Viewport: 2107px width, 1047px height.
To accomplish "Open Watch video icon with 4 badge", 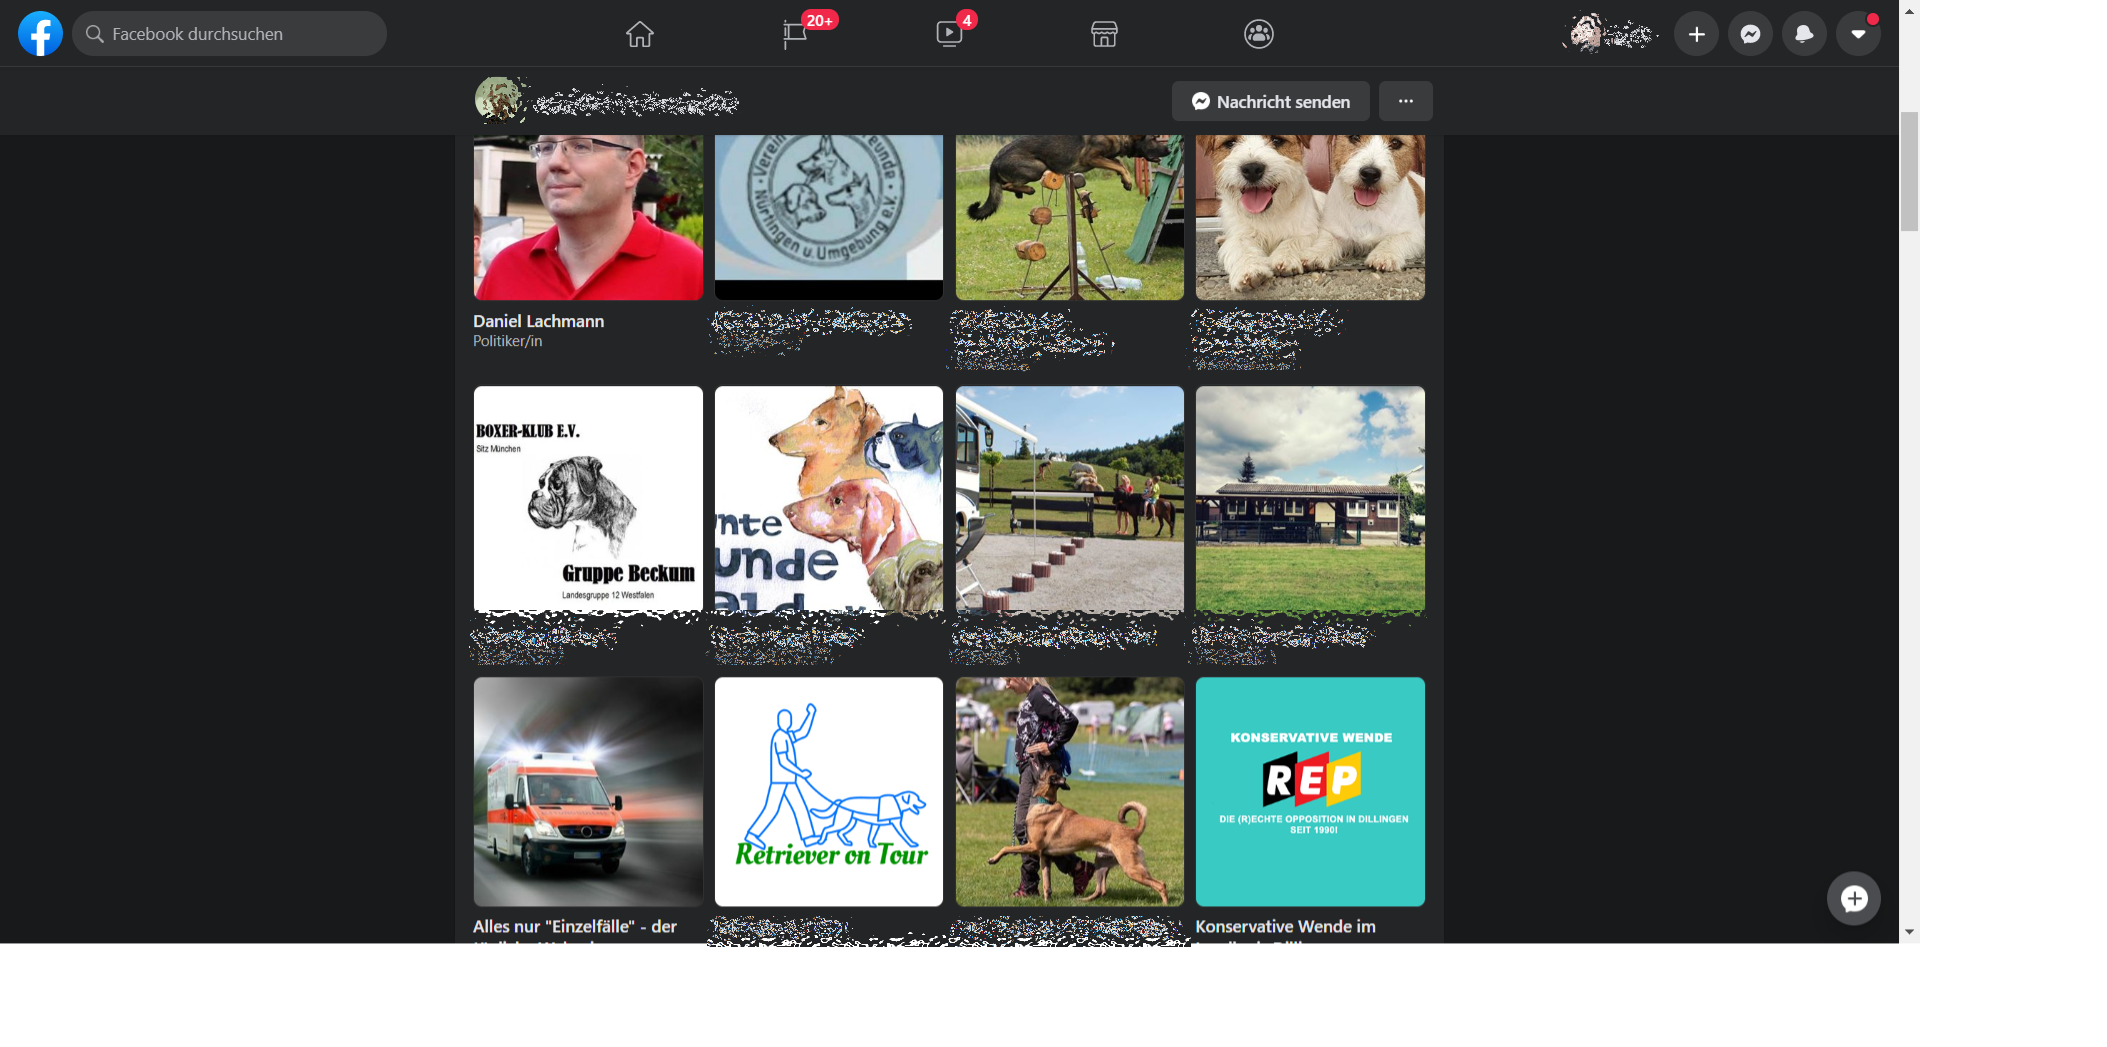I will [x=949, y=34].
